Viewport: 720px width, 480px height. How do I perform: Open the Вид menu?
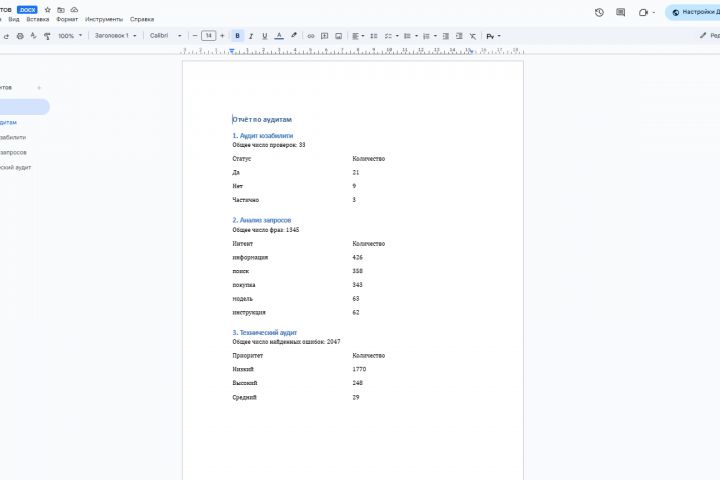coord(14,19)
